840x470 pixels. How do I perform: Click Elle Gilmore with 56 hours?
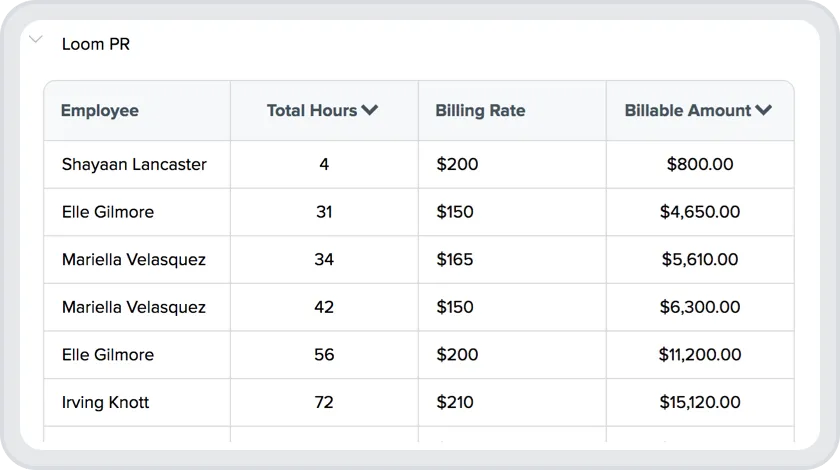click(x=108, y=355)
